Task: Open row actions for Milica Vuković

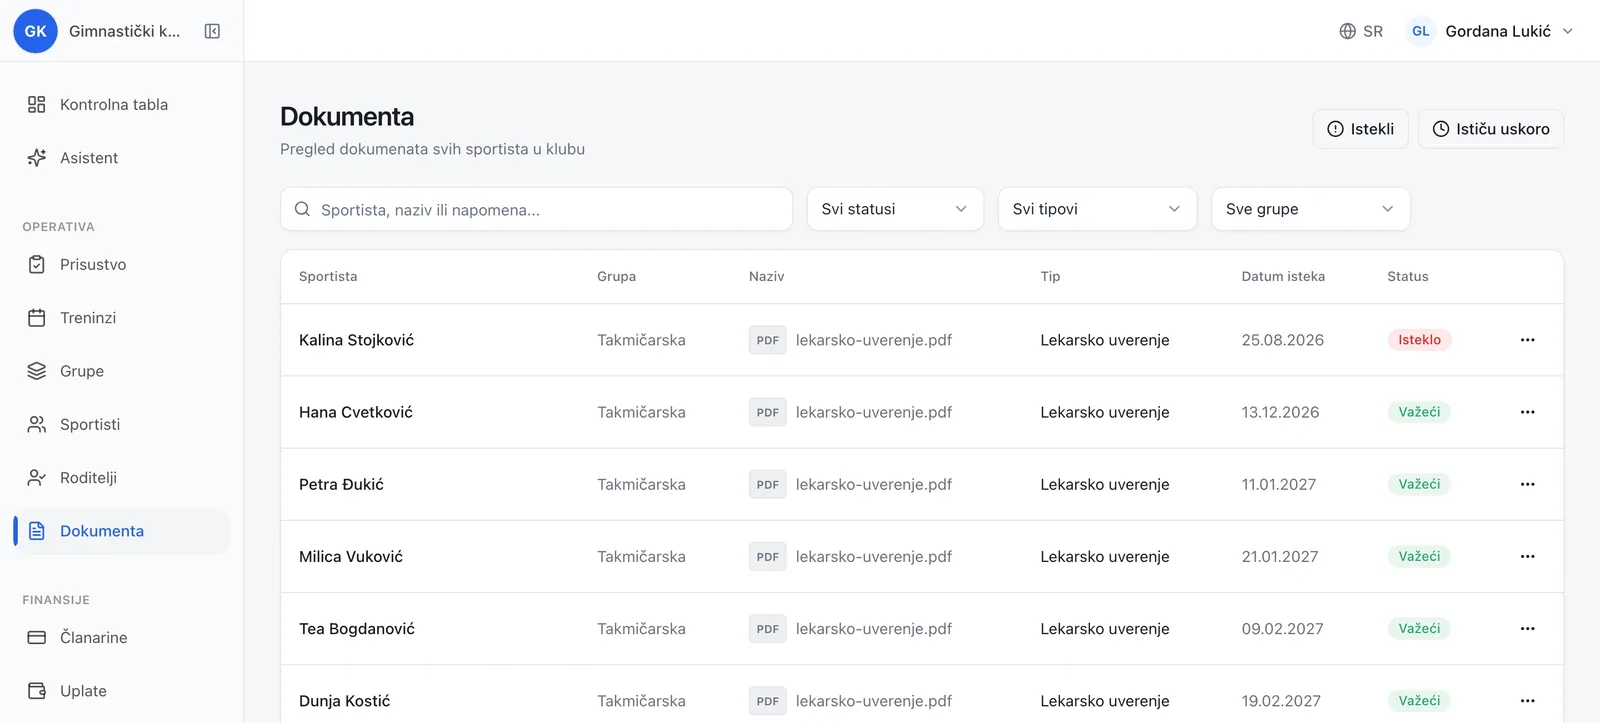Action: [1527, 556]
